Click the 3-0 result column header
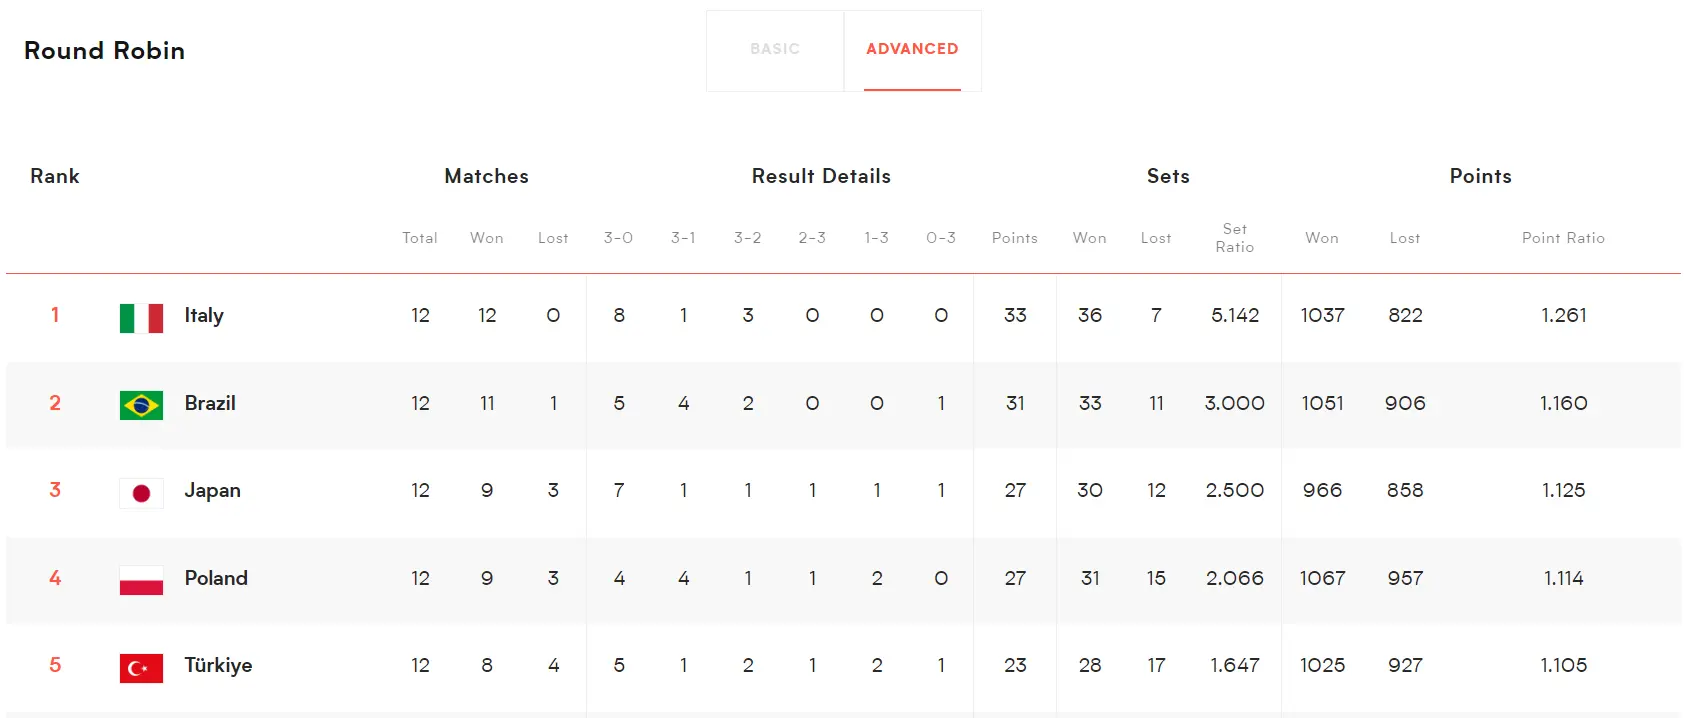1684x718 pixels. point(618,238)
